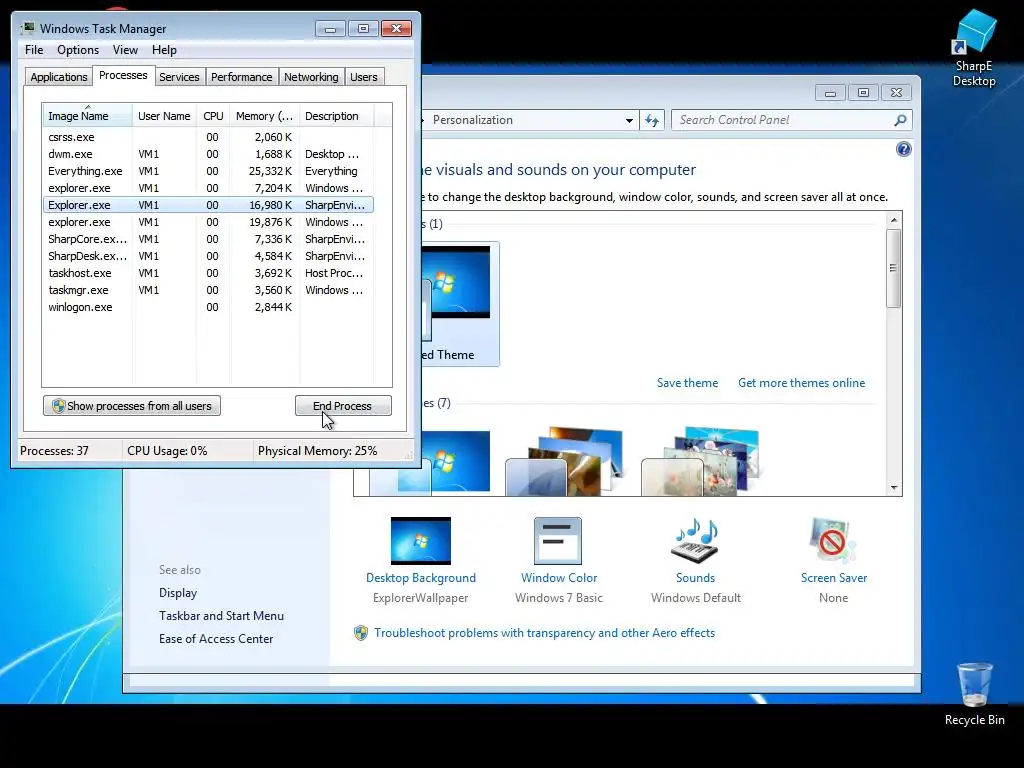Click the Task Manager title bar icon
This screenshot has width=1024, height=768.
tap(27, 29)
